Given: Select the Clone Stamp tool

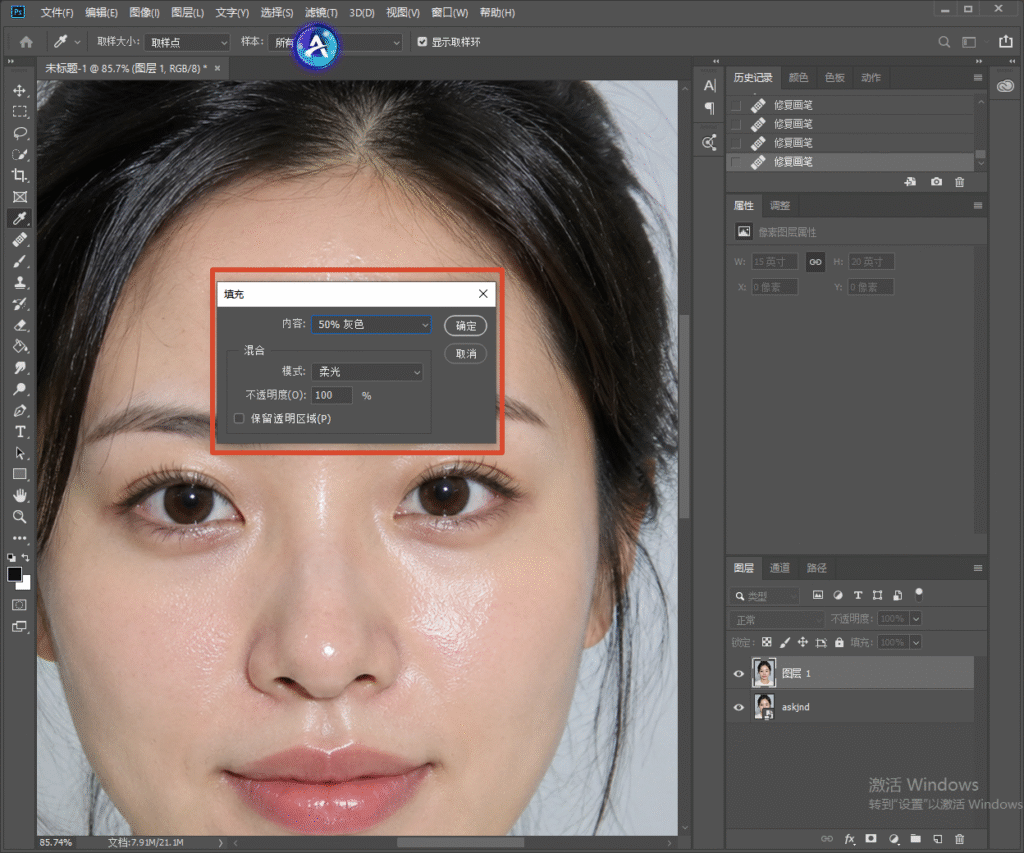Looking at the screenshot, I should 20,283.
